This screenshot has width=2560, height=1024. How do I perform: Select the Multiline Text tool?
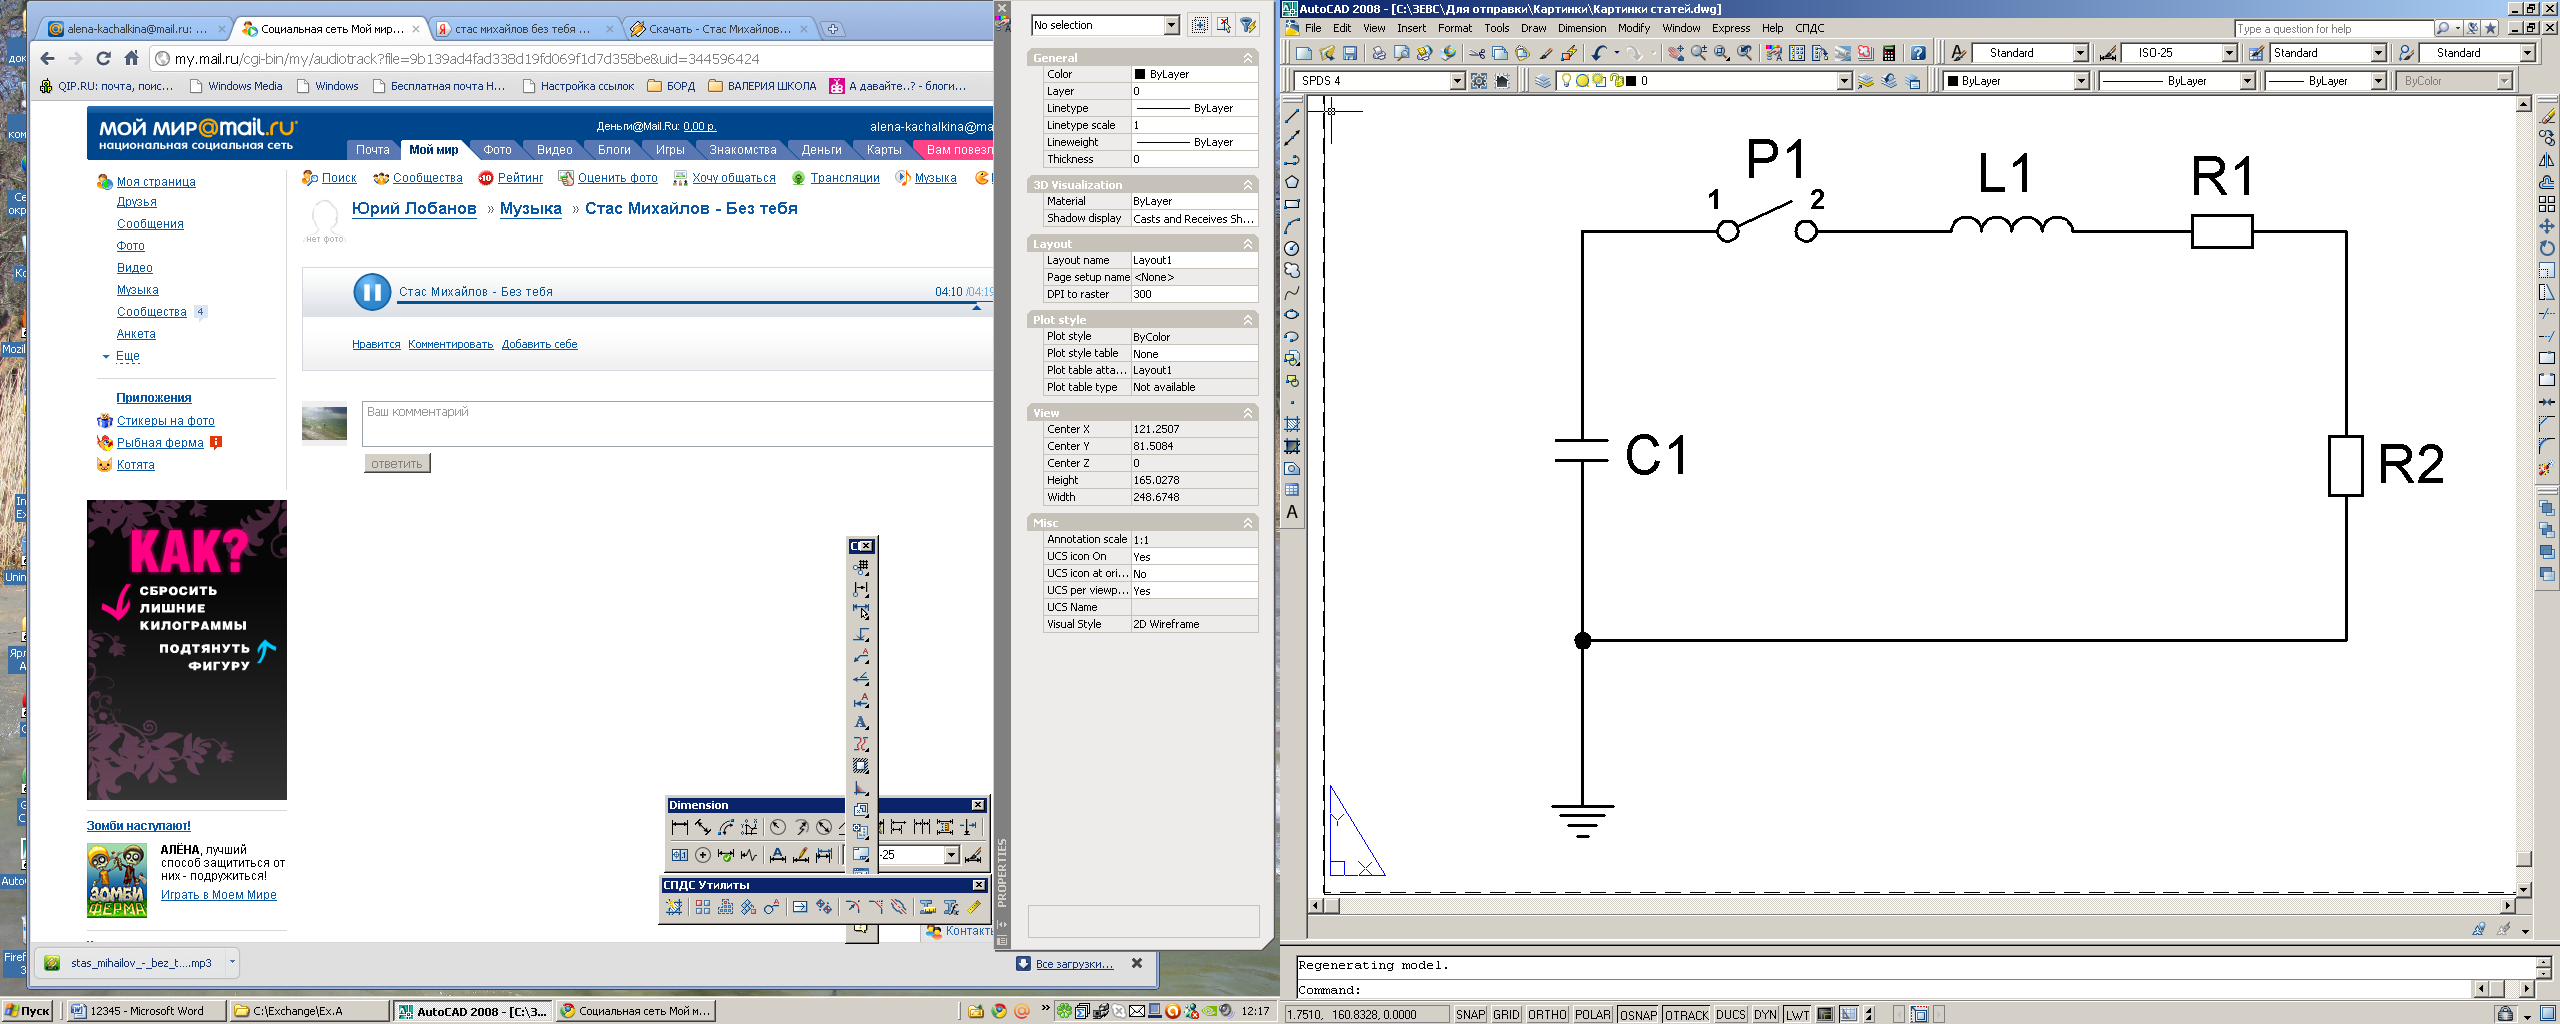pos(1292,512)
